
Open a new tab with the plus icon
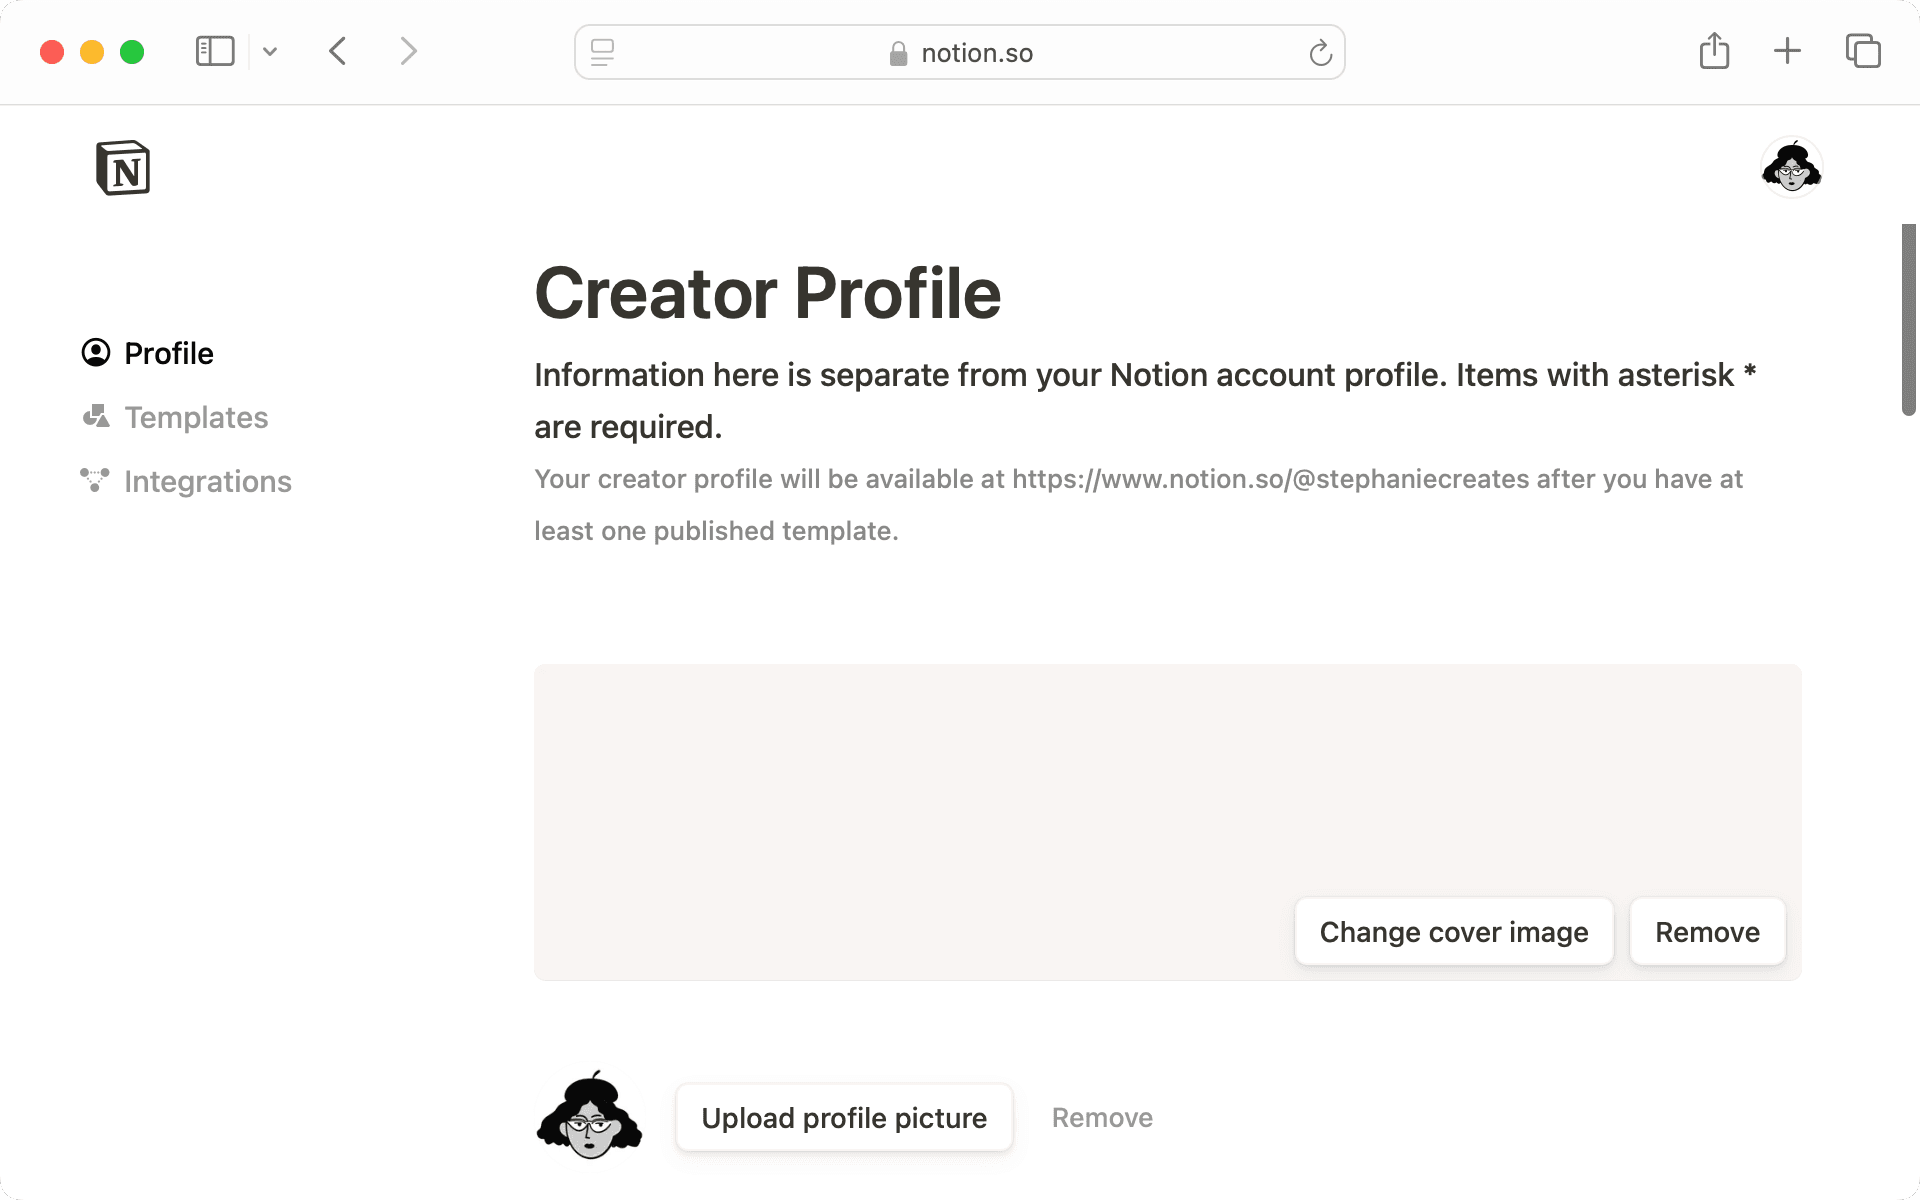1787,51
